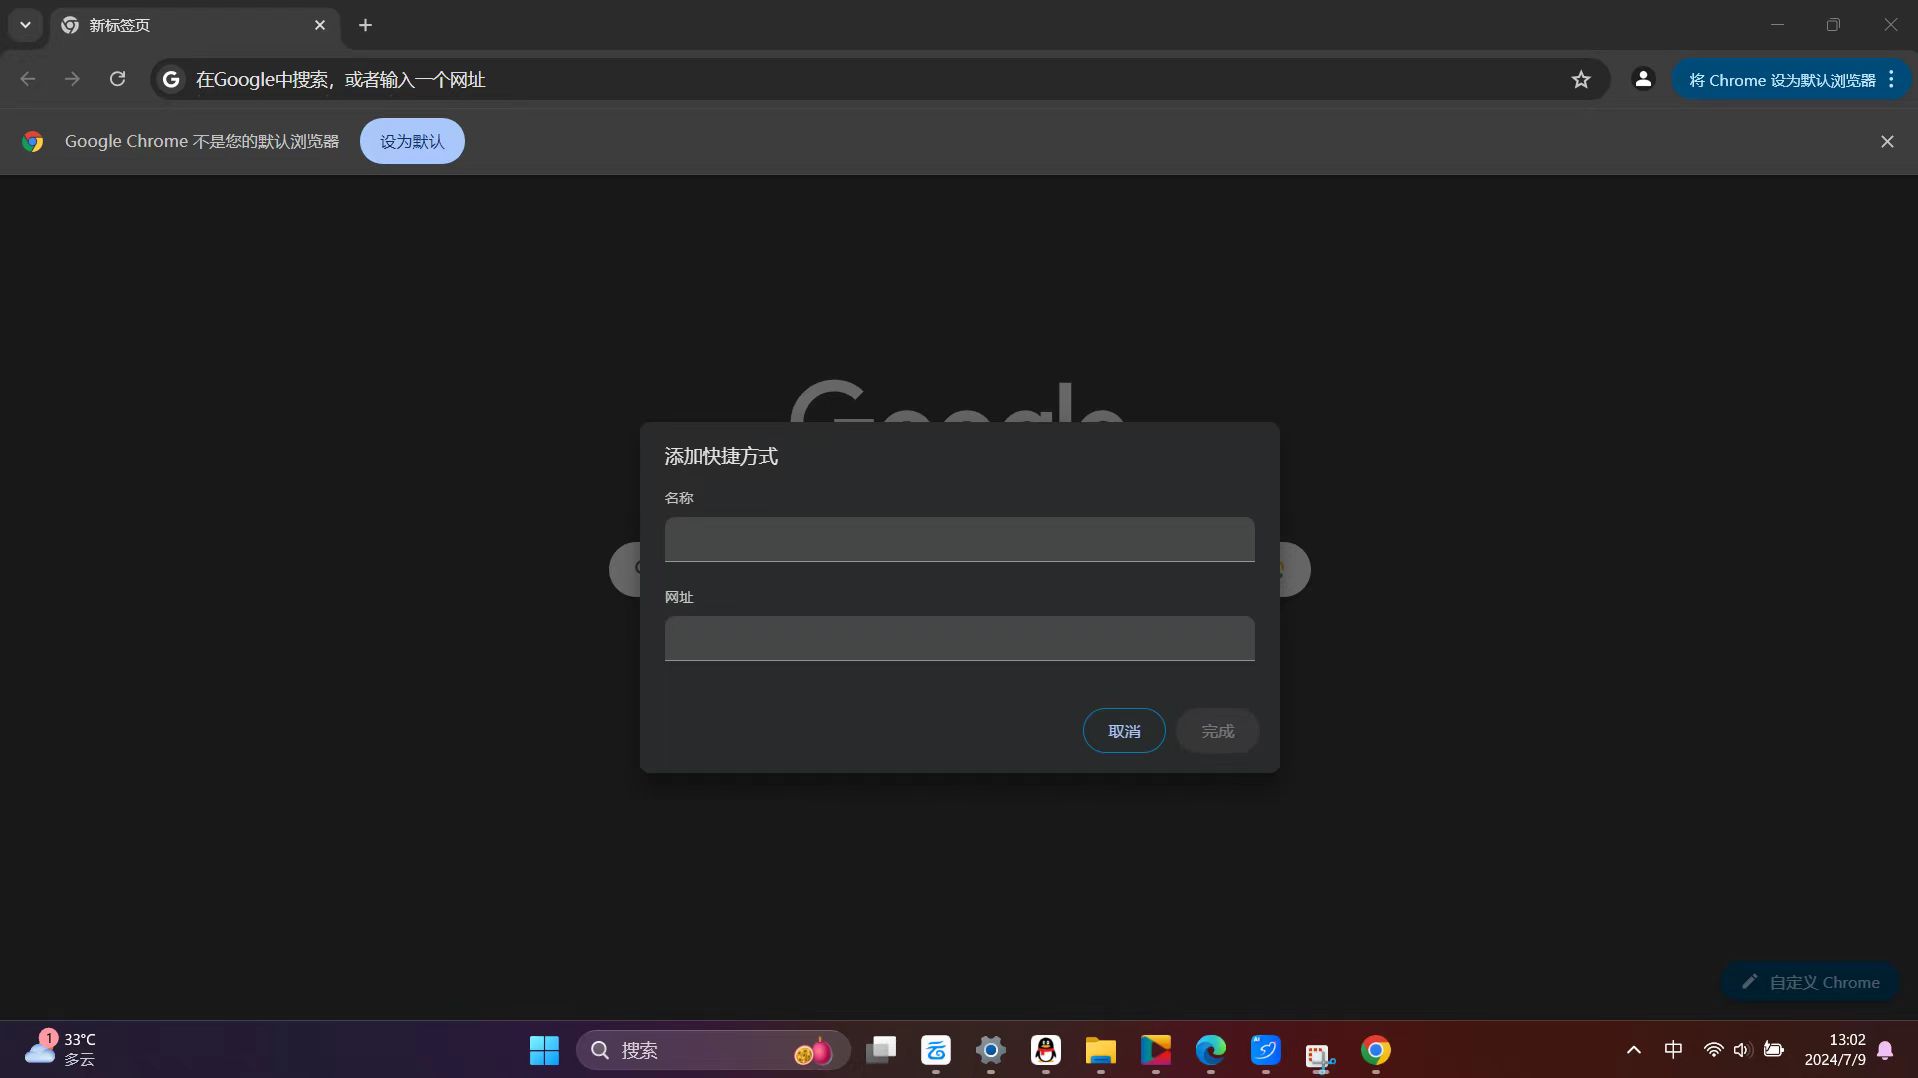This screenshot has height=1078, width=1918.
Task: Open Microsoft Edge from taskbar
Action: 1210,1050
